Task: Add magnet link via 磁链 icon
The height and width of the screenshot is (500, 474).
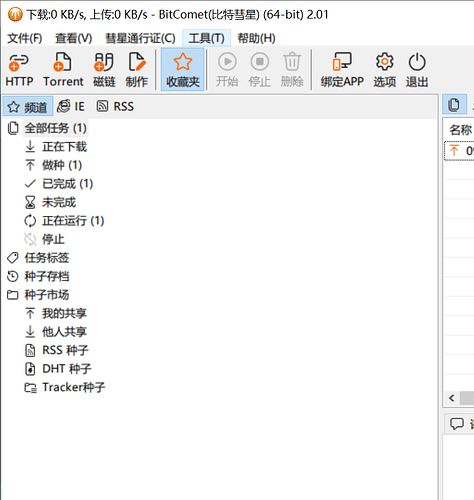Action: coord(104,69)
